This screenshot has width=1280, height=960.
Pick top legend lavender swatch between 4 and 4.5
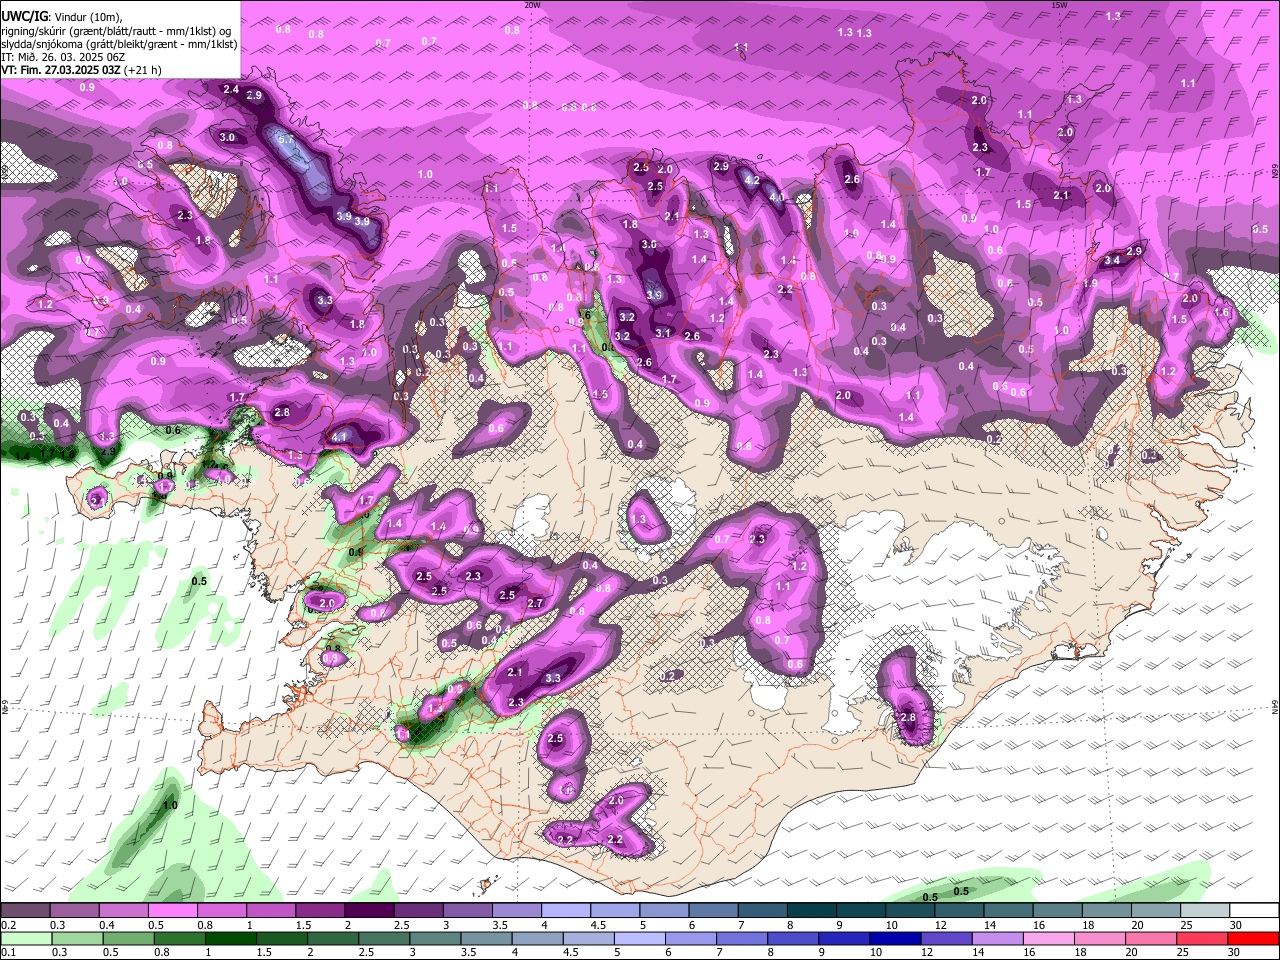pos(566,911)
